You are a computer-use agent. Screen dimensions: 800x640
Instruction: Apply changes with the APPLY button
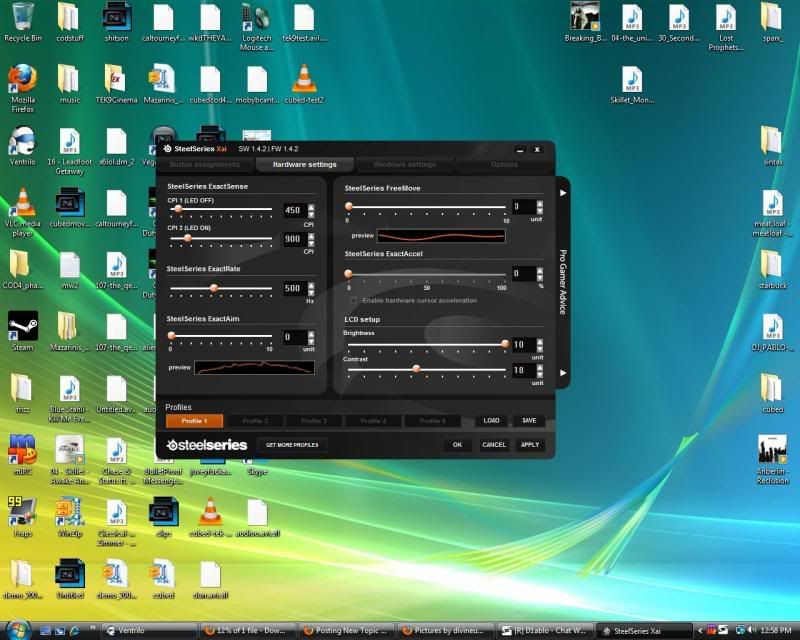tap(530, 445)
